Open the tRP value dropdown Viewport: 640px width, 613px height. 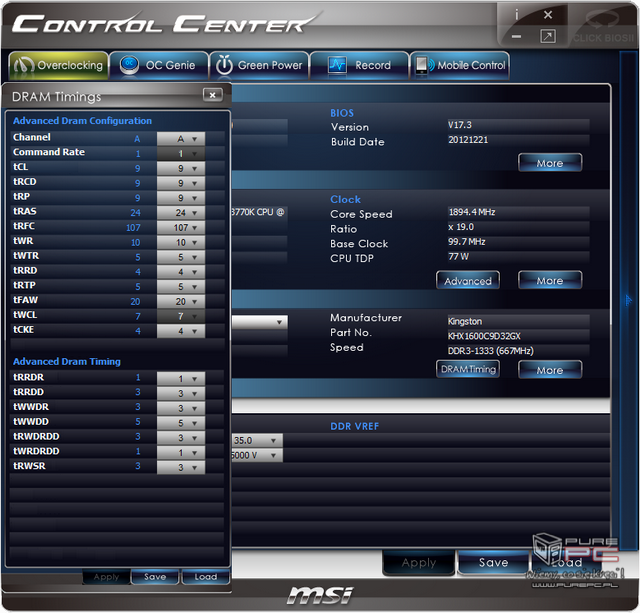coord(181,198)
